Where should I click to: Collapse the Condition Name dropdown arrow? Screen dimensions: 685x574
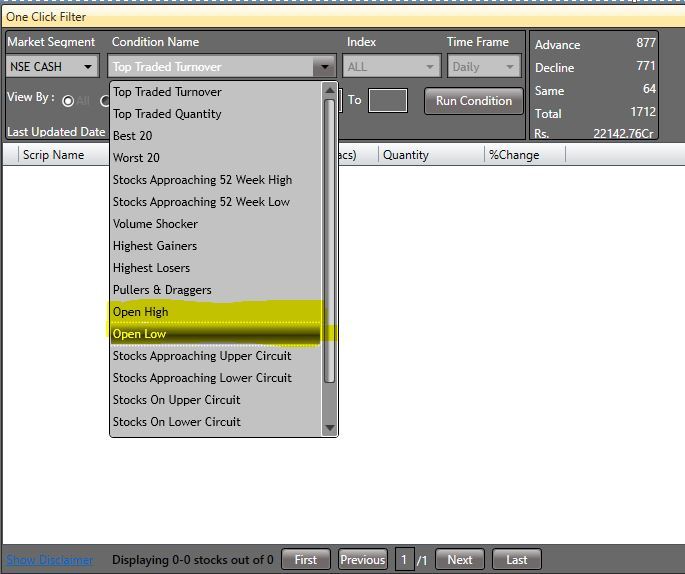point(323,67)
